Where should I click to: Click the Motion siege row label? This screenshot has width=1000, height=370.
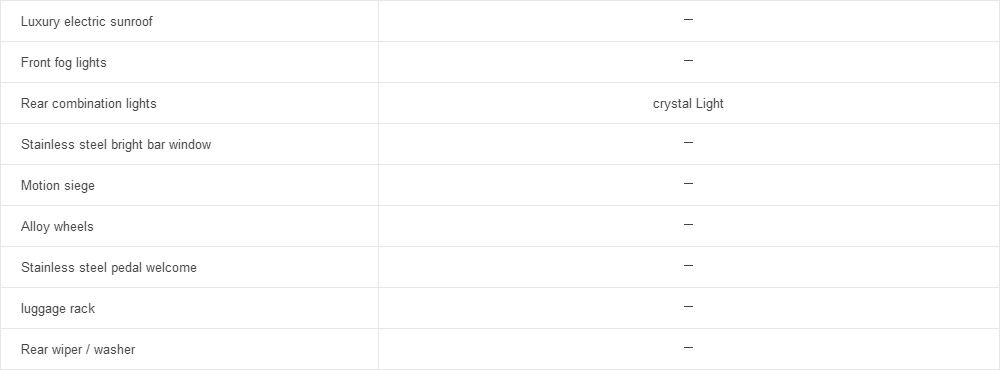(58, 186)
